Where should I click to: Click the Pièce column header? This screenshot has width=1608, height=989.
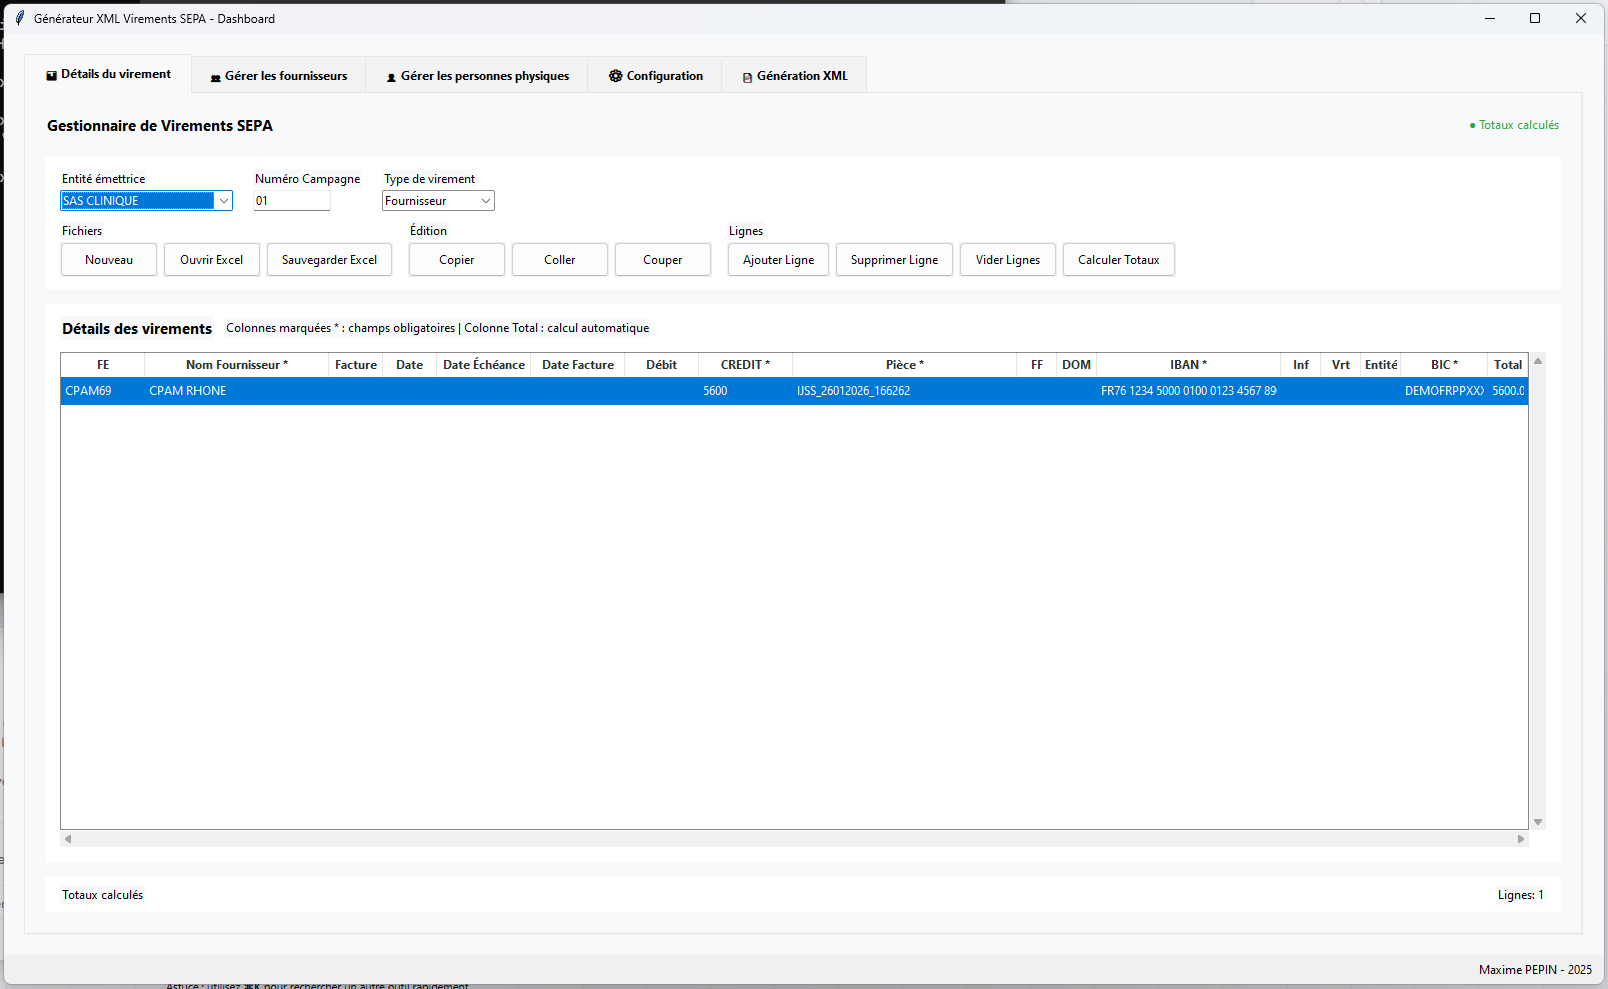[x=905, y=365]
